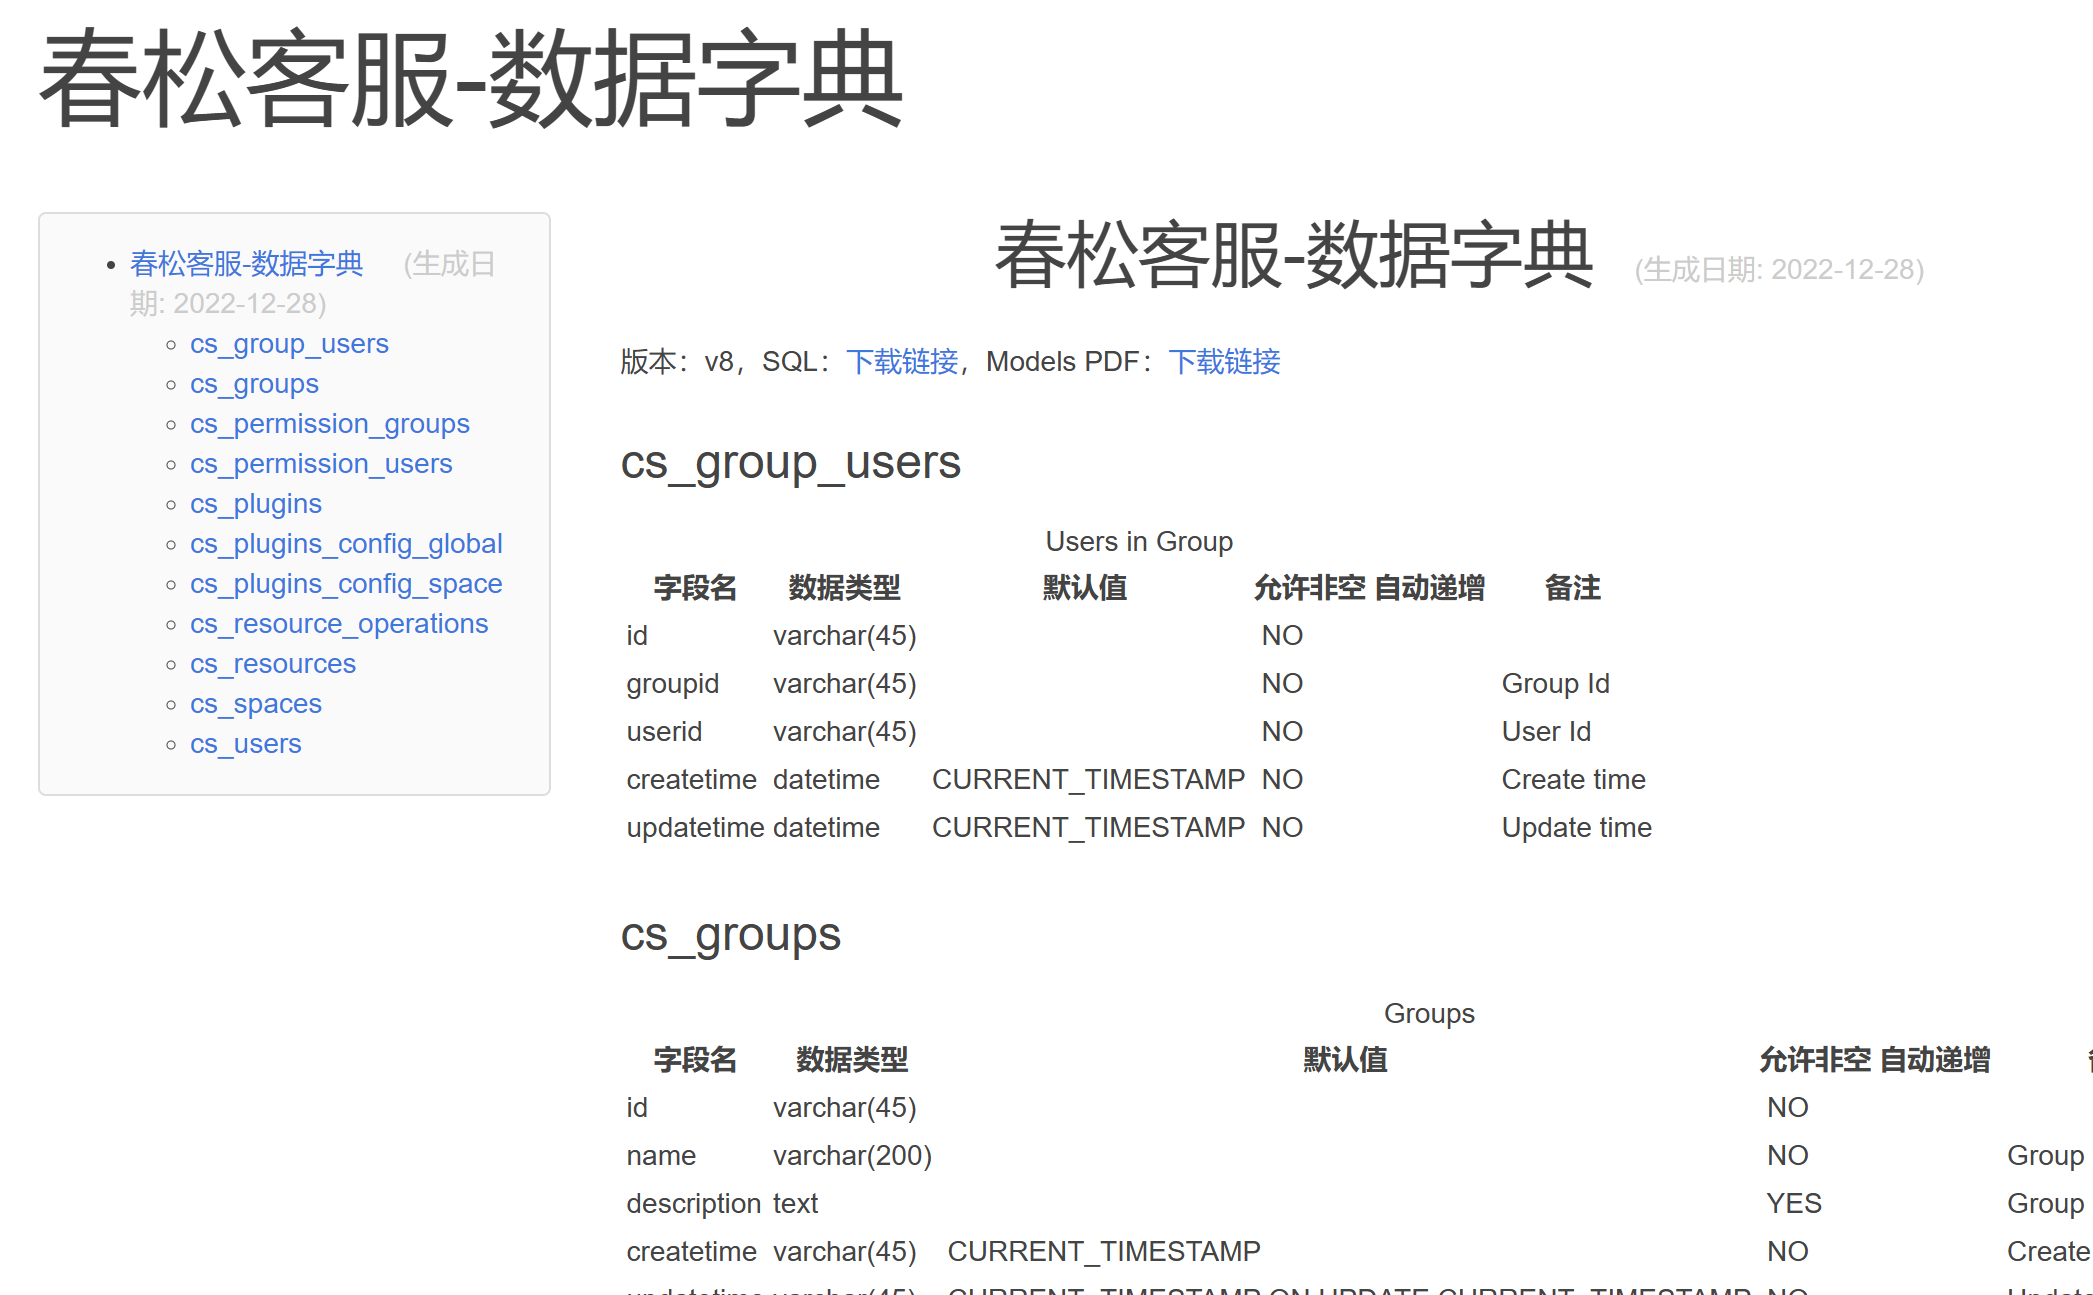Go to cs_permission_groups table link
Screen dimensions: 2093x1295
pos(329,424)
